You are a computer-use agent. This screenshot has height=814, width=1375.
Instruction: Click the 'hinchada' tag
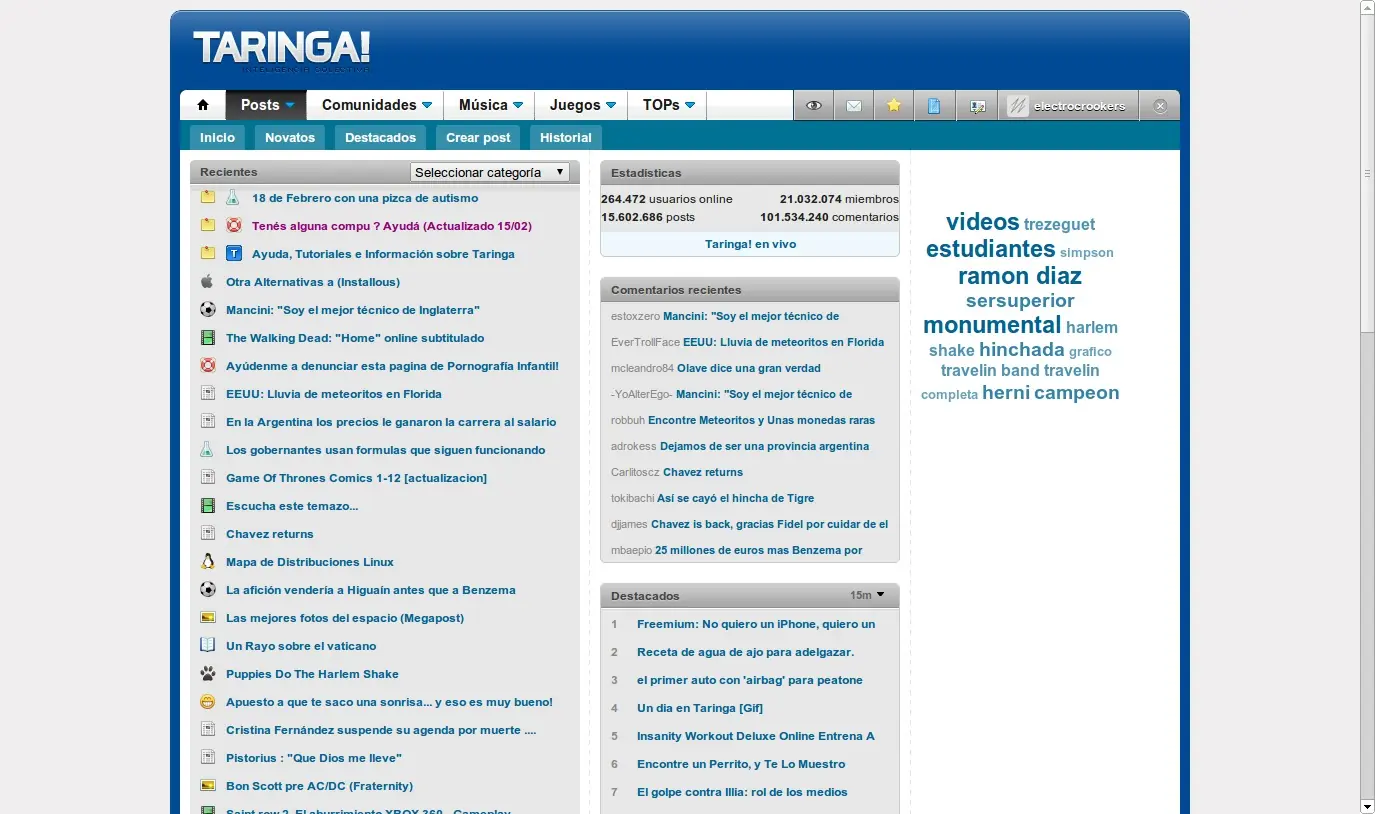pyautogui.click(x=1022, y=350)
